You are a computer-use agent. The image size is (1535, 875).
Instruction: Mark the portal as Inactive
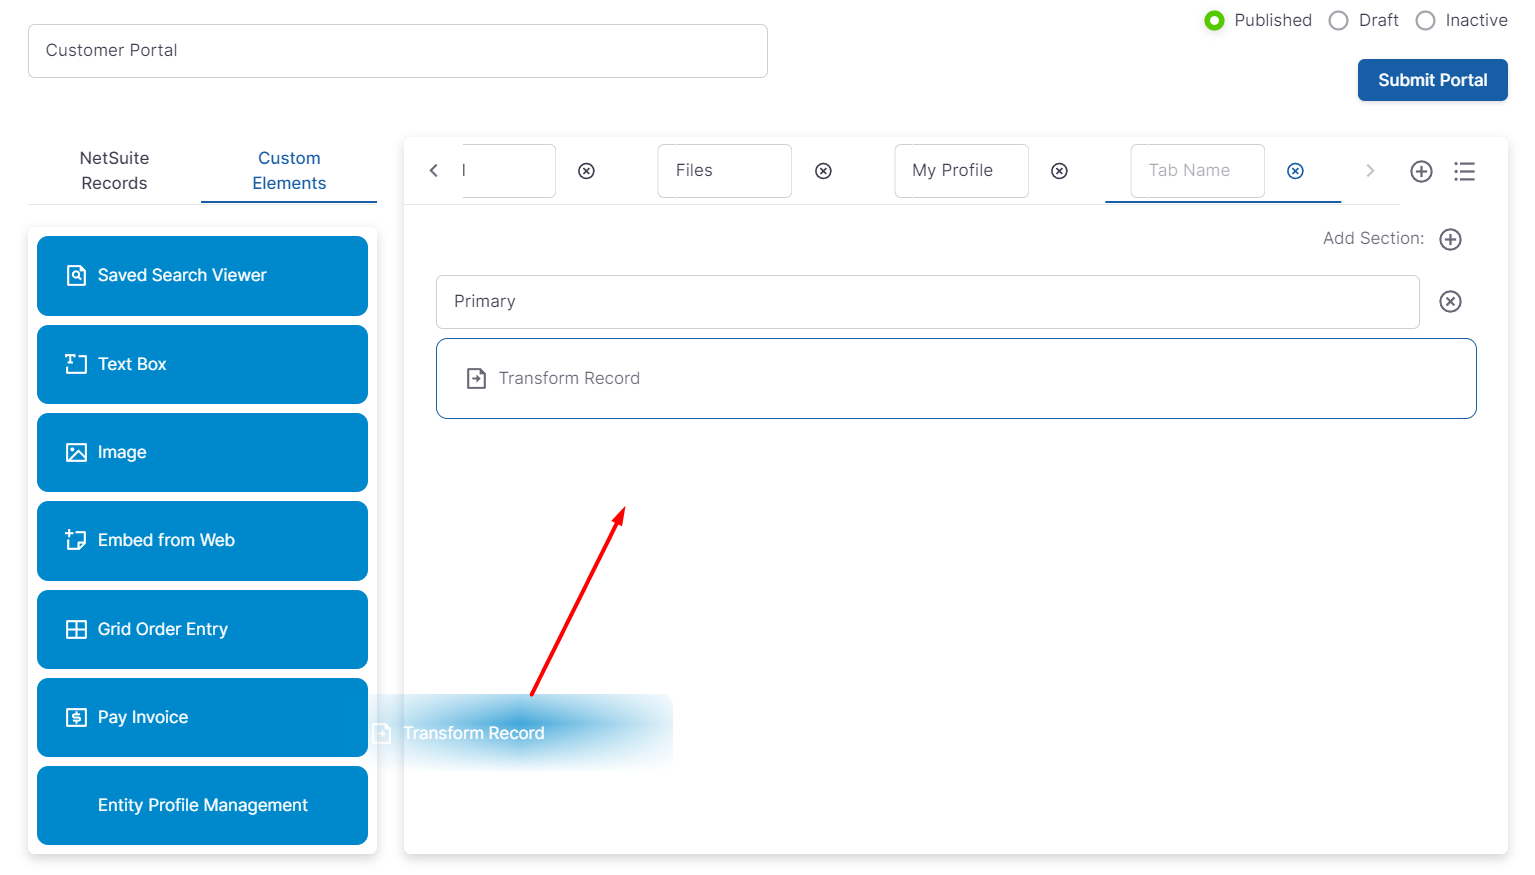click(1425, 21)
